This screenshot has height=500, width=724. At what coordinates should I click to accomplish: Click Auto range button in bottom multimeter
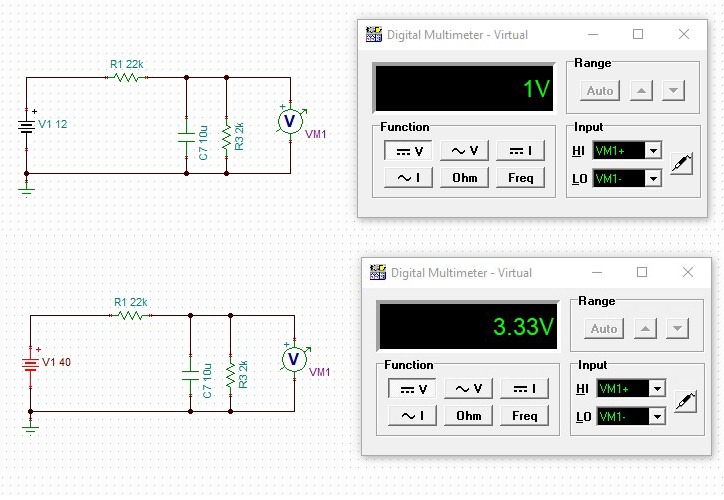604,329
